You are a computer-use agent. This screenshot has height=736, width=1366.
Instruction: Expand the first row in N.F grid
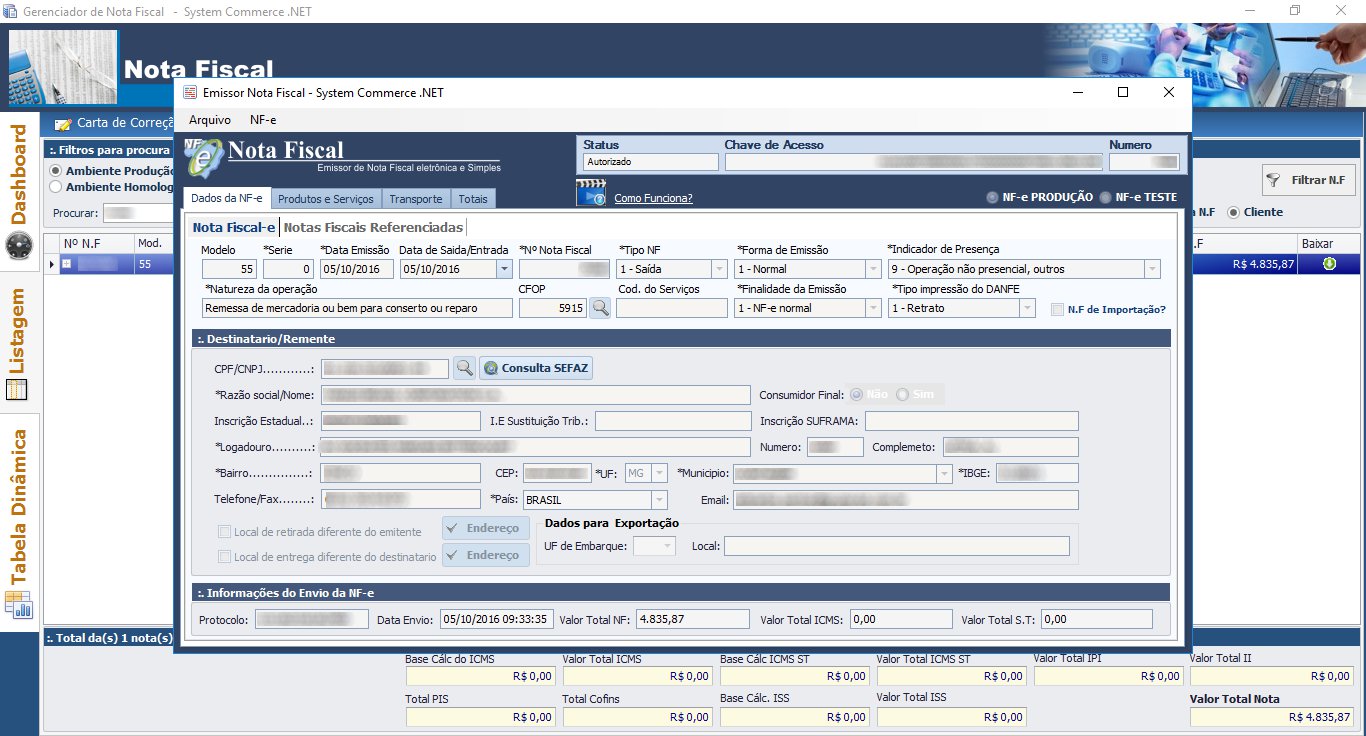coord(66,264)
